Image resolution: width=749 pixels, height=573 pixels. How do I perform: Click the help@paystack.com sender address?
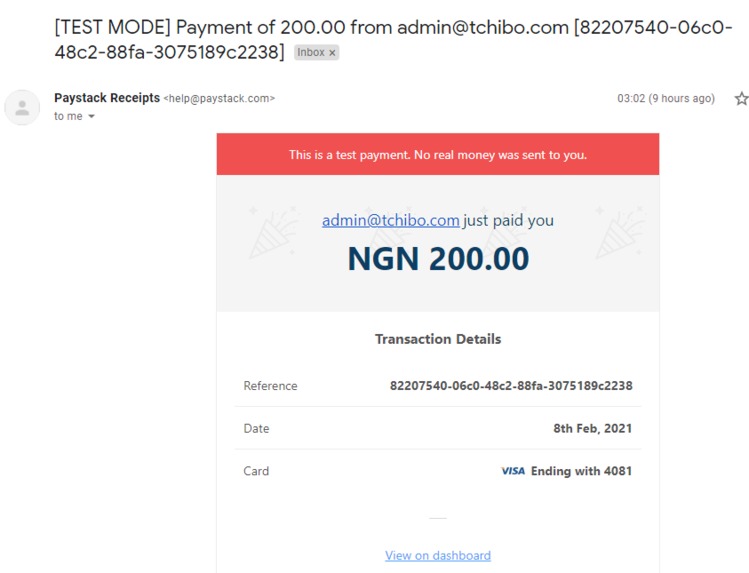pos(219,98)
